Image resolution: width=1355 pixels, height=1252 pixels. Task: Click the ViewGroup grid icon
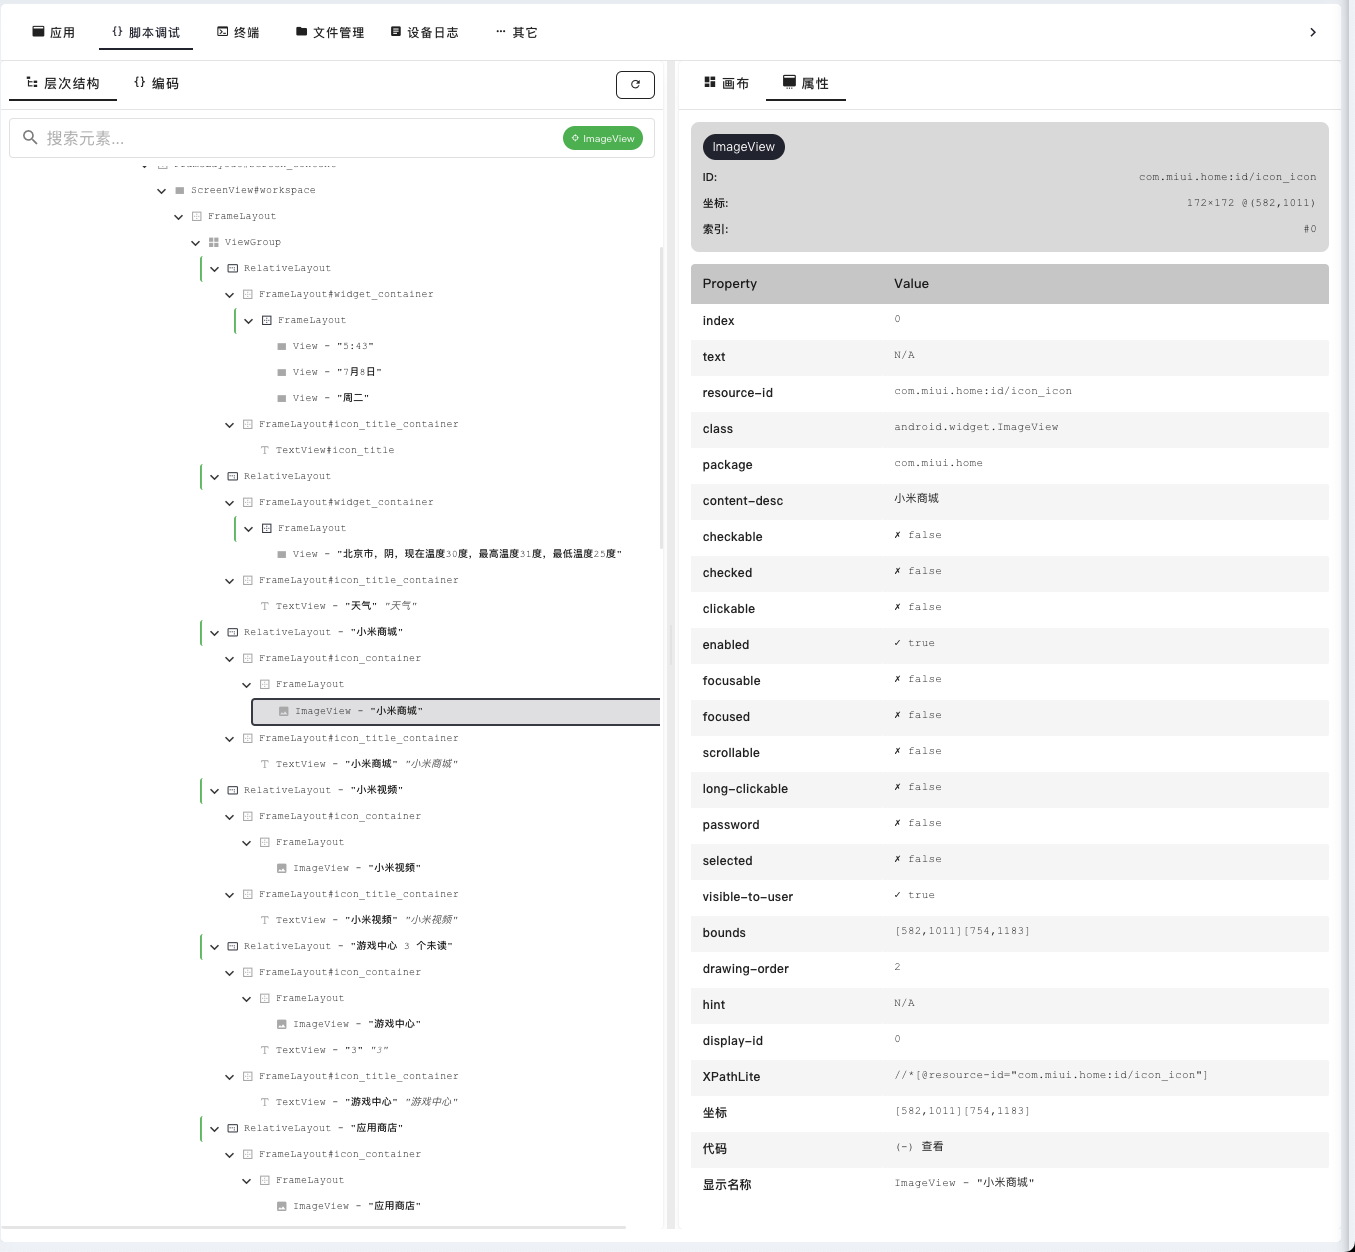click(214, 242)
